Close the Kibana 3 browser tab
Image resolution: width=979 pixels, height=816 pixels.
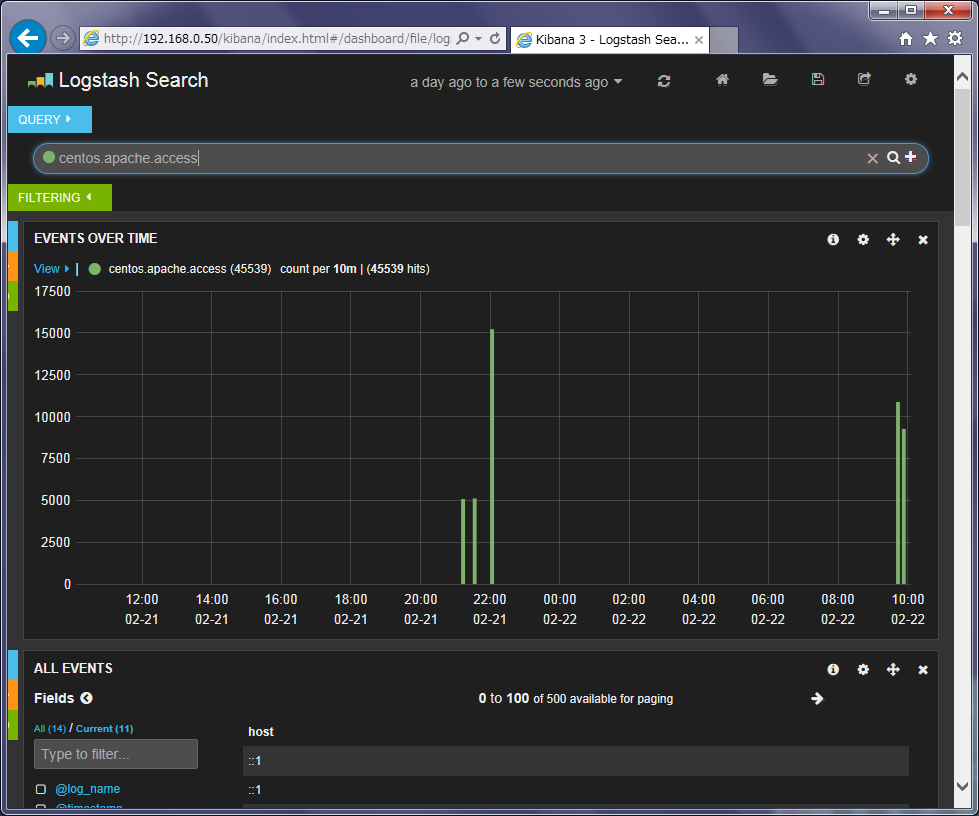click(699, 40)
